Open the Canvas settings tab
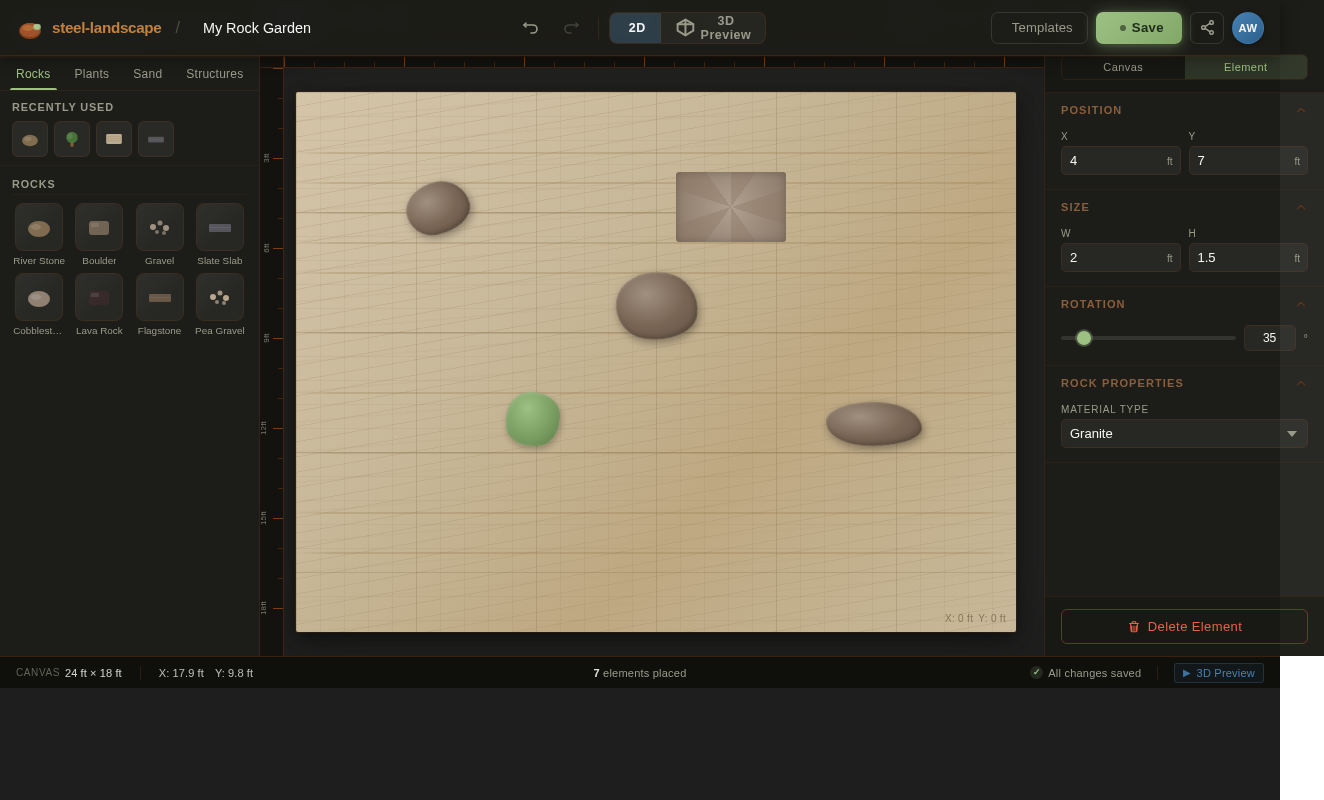The width and height of the screenshot is (1324, 800). (1122, 67)
